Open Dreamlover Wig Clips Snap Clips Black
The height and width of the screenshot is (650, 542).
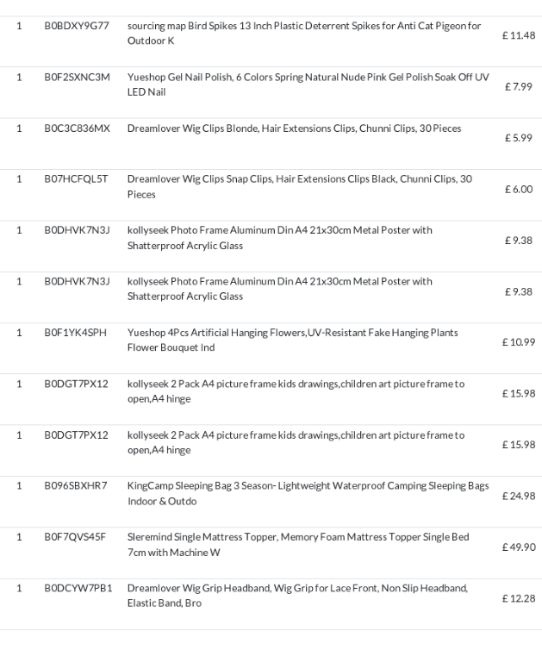click(299, 187)
